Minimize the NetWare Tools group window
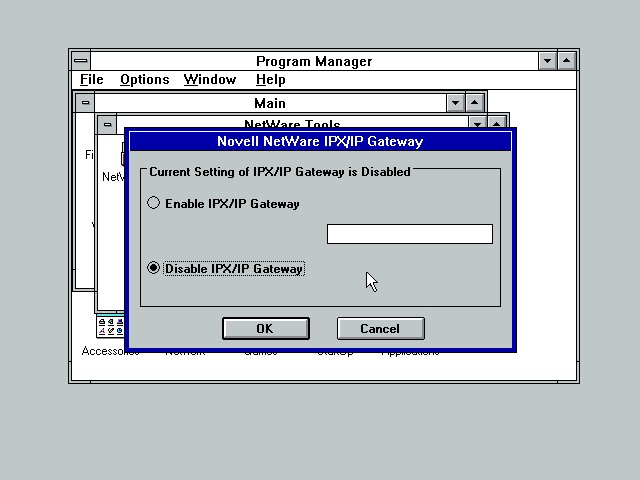Screen dimensions: 640x480 pyautogui.click(x=478, y=124)
